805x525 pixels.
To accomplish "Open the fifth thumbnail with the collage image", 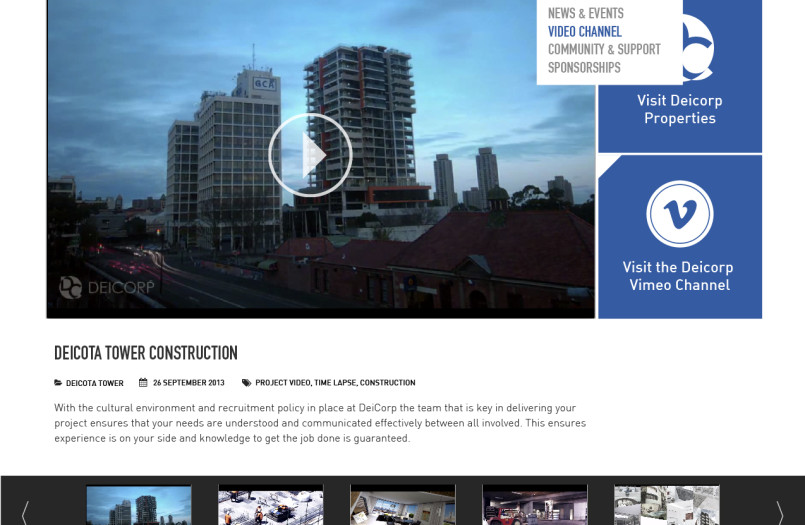I will (x=666, y=506).
